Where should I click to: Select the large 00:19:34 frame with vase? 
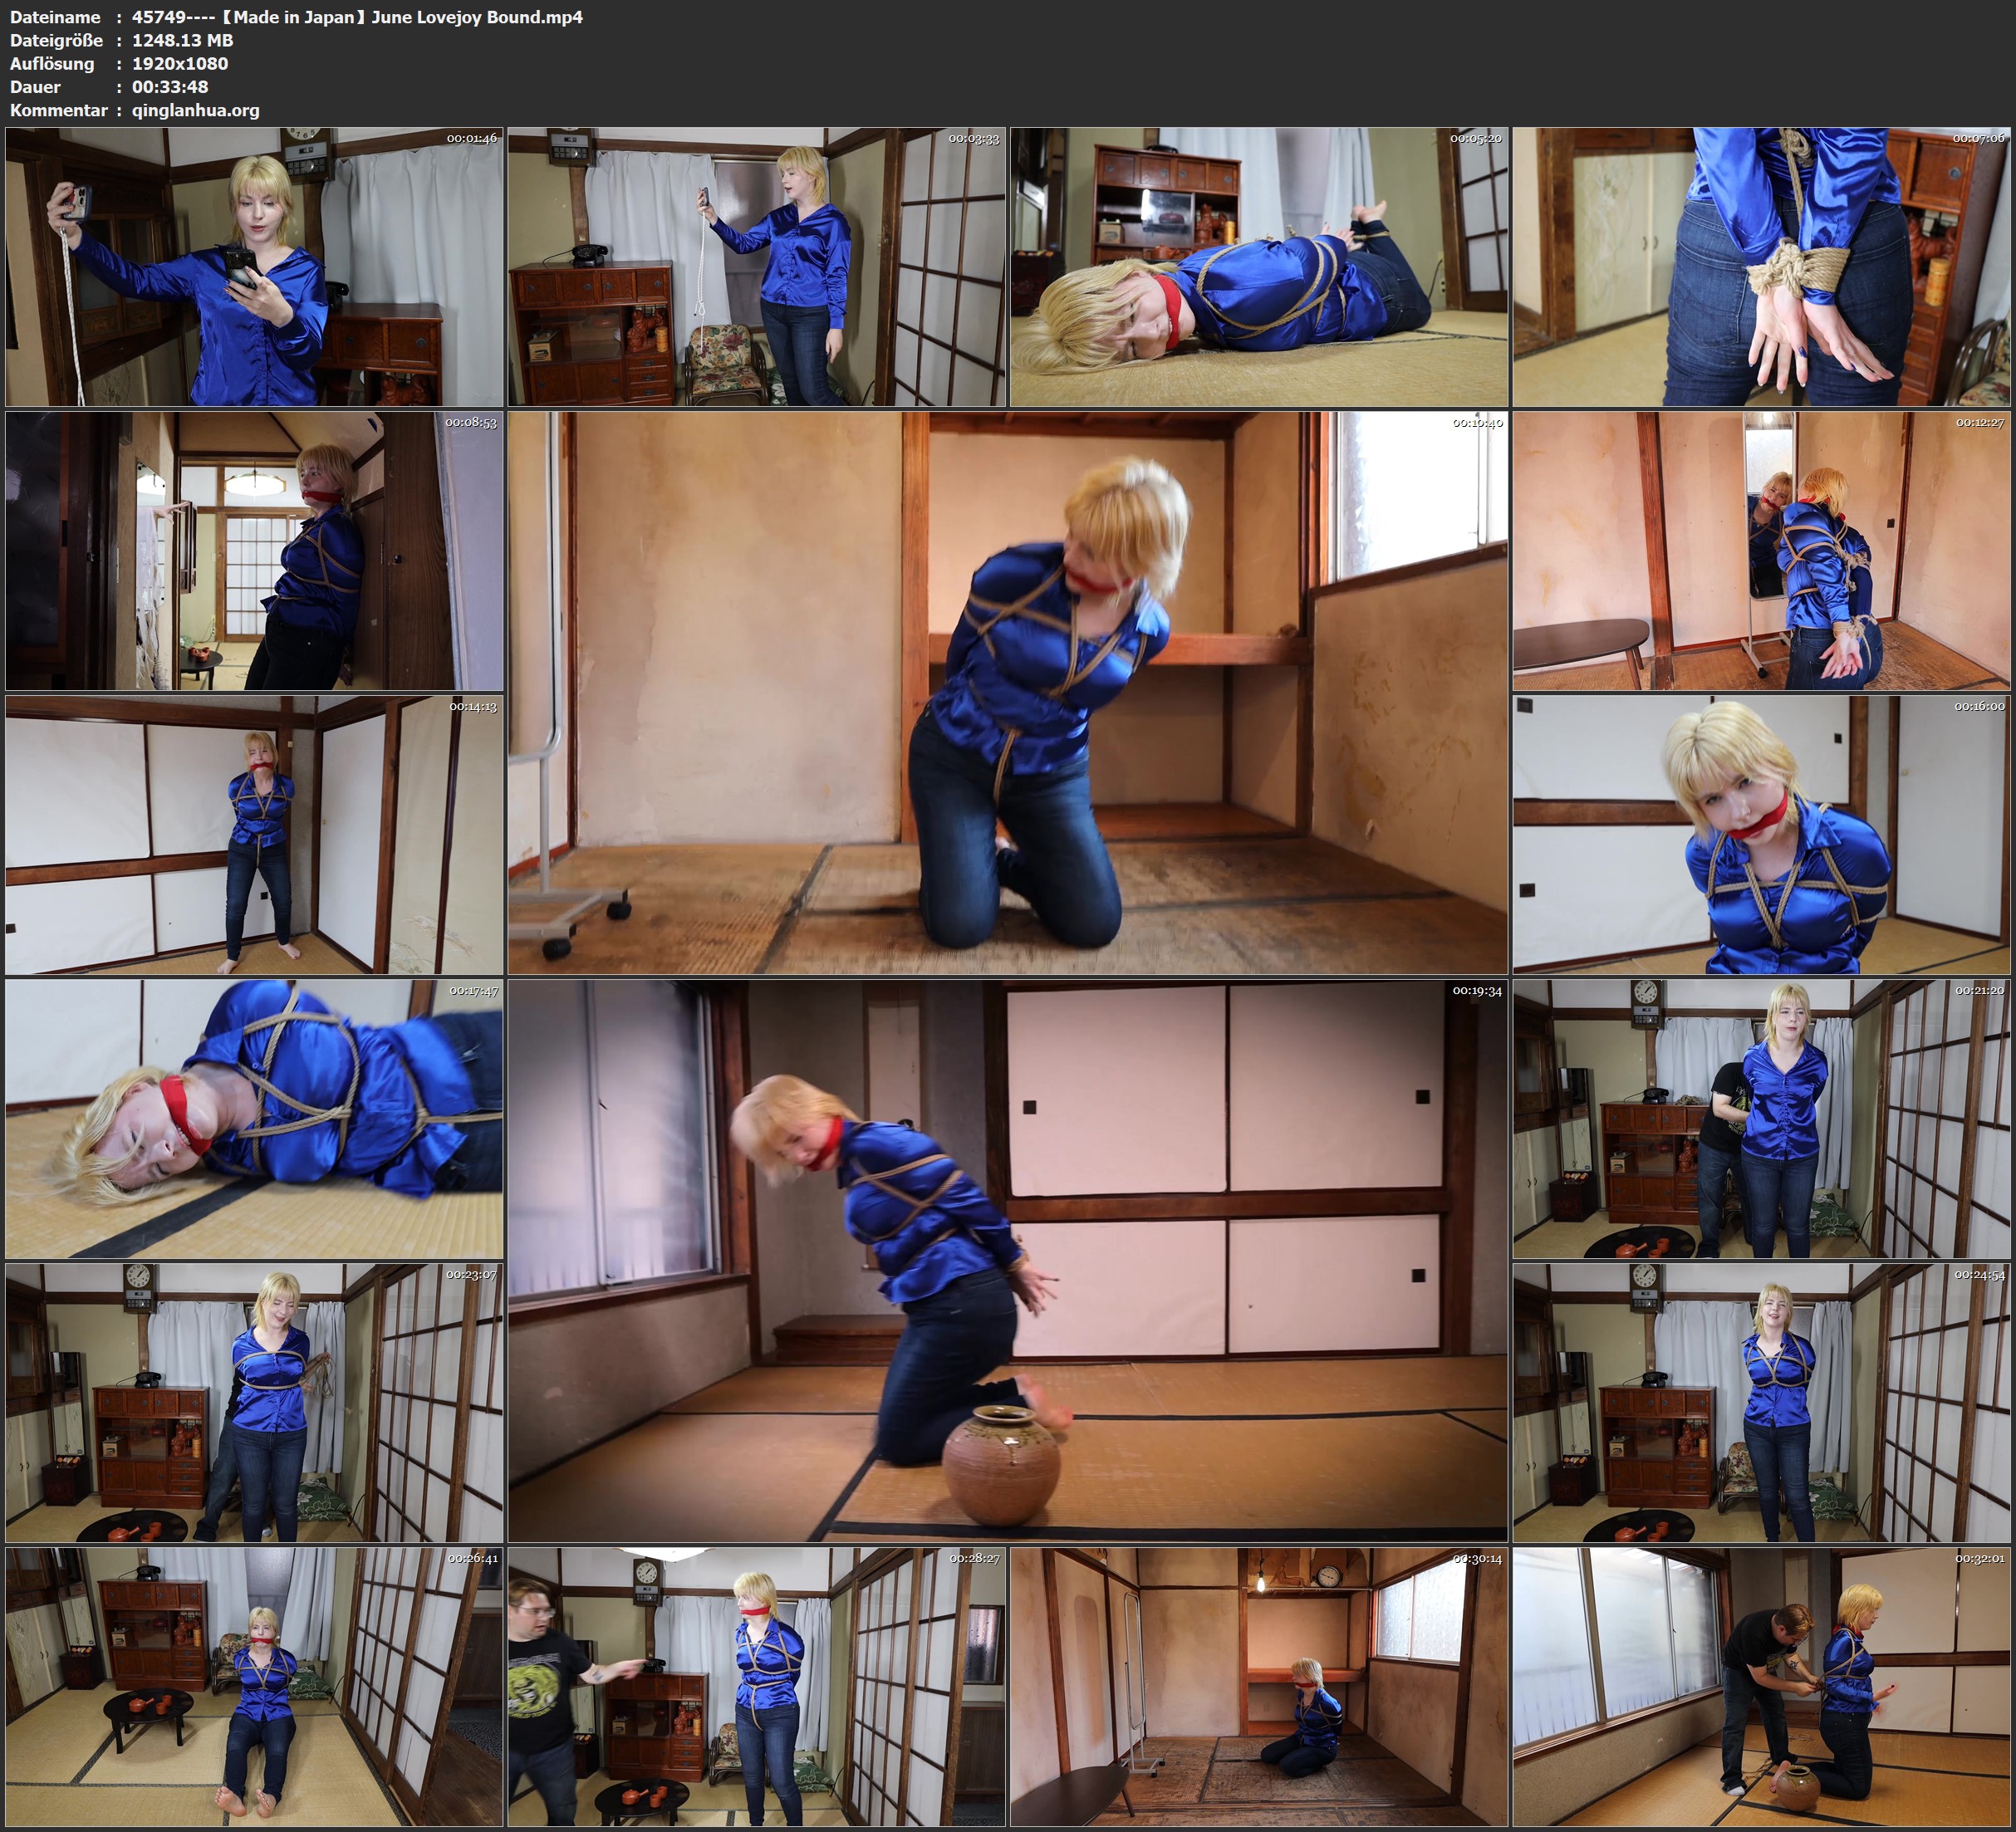point(1007,1260)
